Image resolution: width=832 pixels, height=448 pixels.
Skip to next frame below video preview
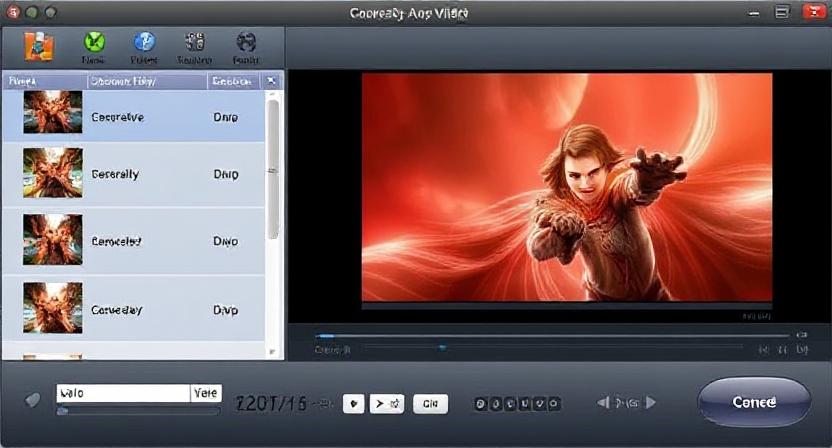coord(800,350)
